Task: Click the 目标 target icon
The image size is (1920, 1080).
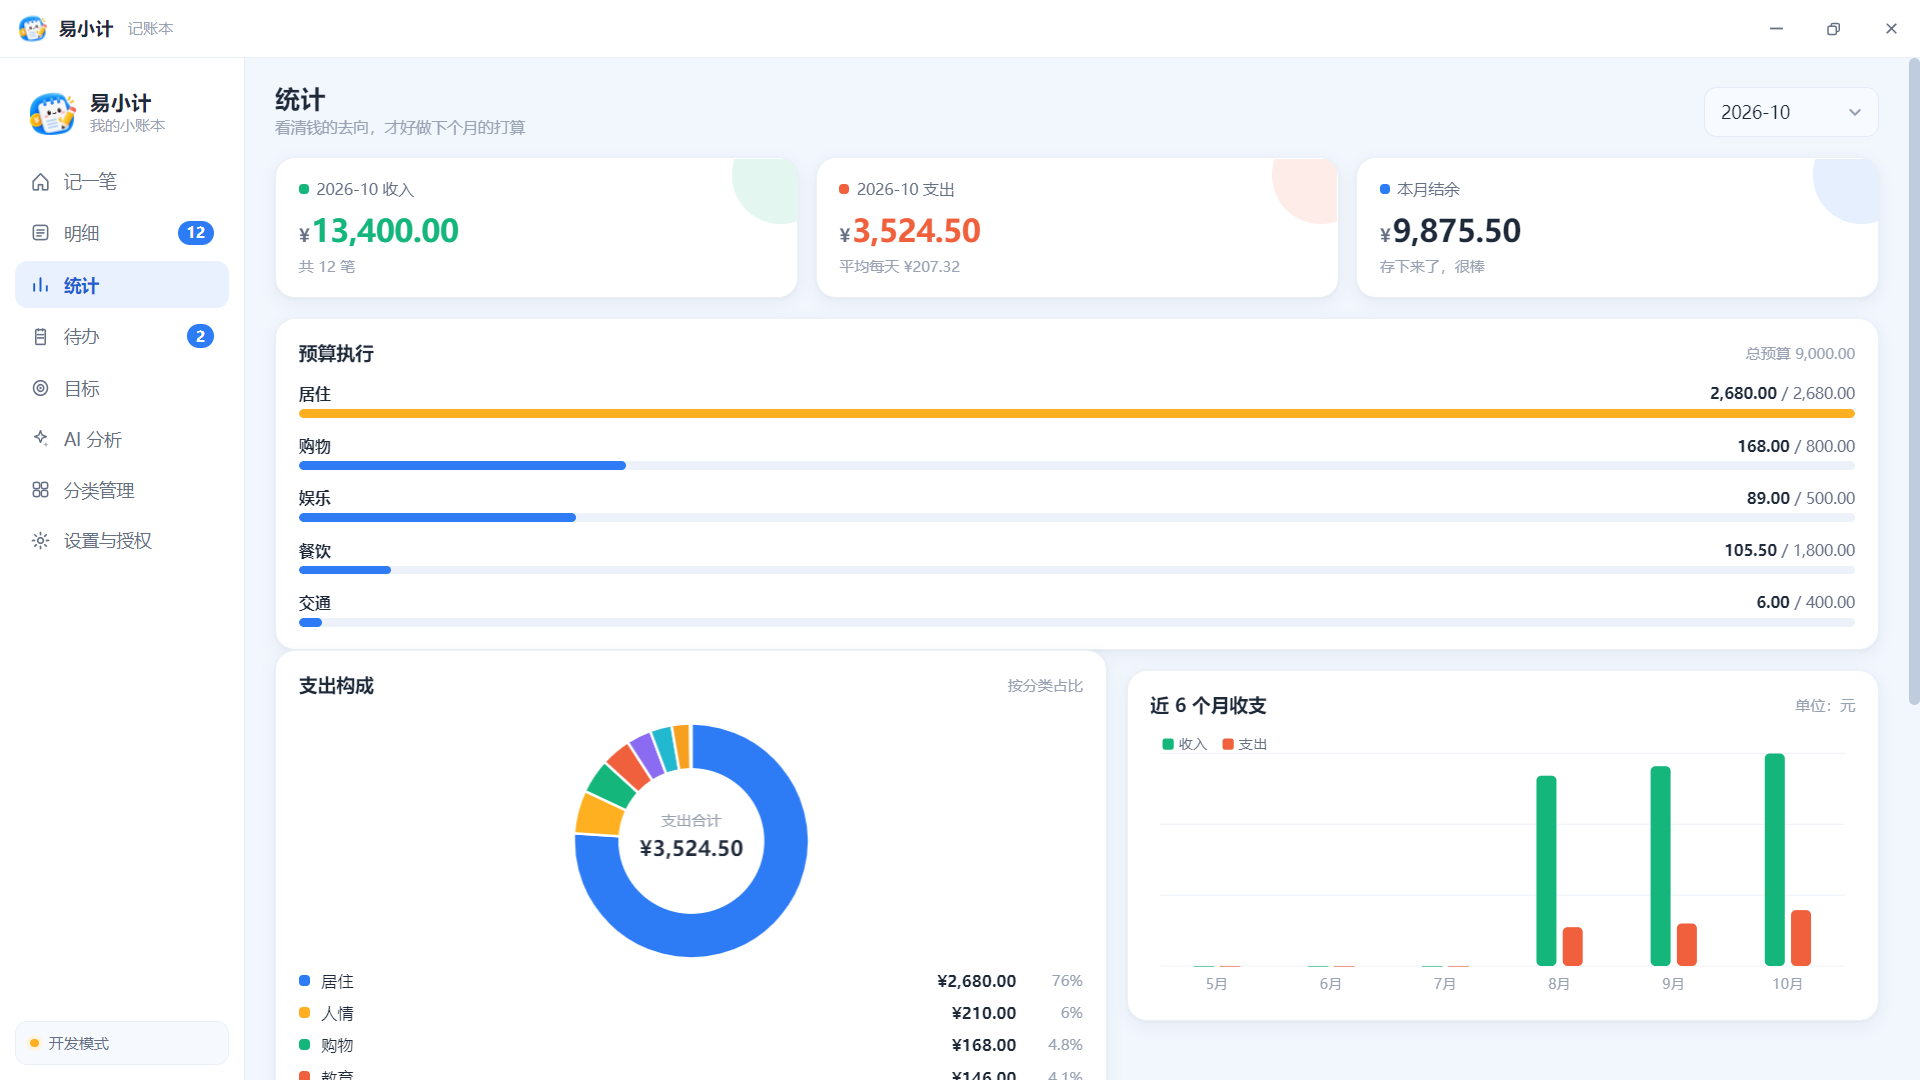Action: [x=40, y=388]
